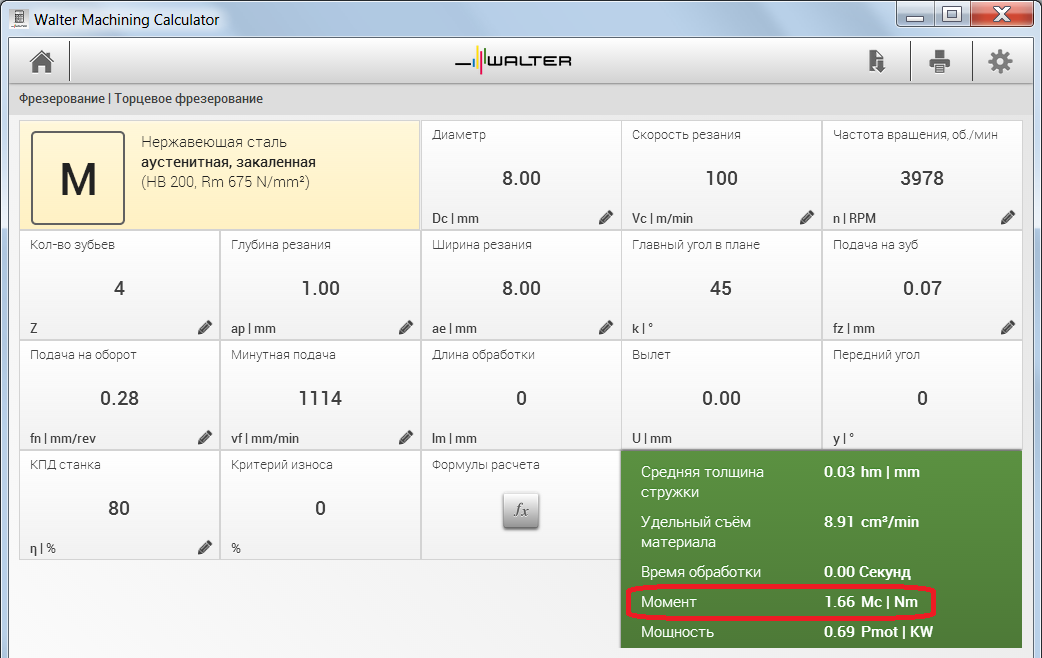Click the Формулы расчета label
Screen dimensions: 1042x658
(x=485, y=465)
